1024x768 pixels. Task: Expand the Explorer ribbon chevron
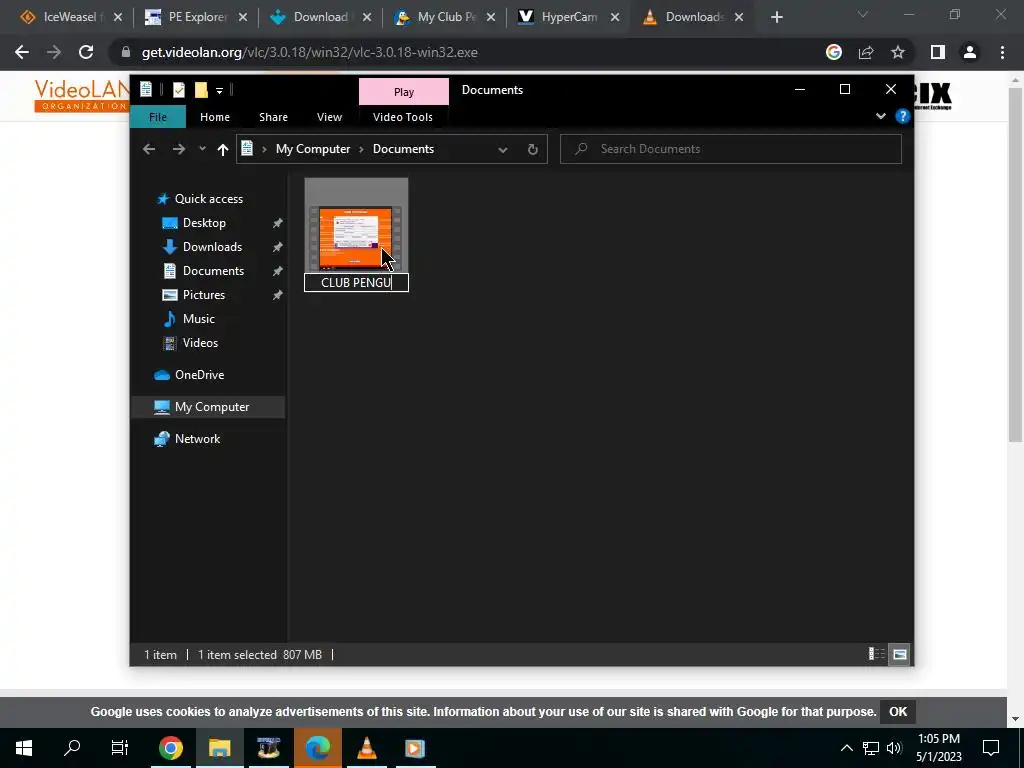point(880,116)
